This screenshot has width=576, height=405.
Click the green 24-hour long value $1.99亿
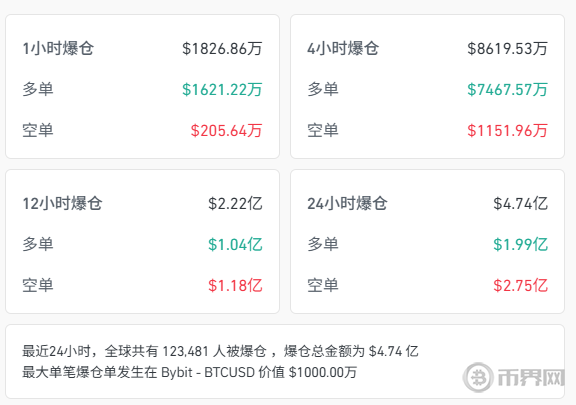pyautogui.click(x=520, y=244)
